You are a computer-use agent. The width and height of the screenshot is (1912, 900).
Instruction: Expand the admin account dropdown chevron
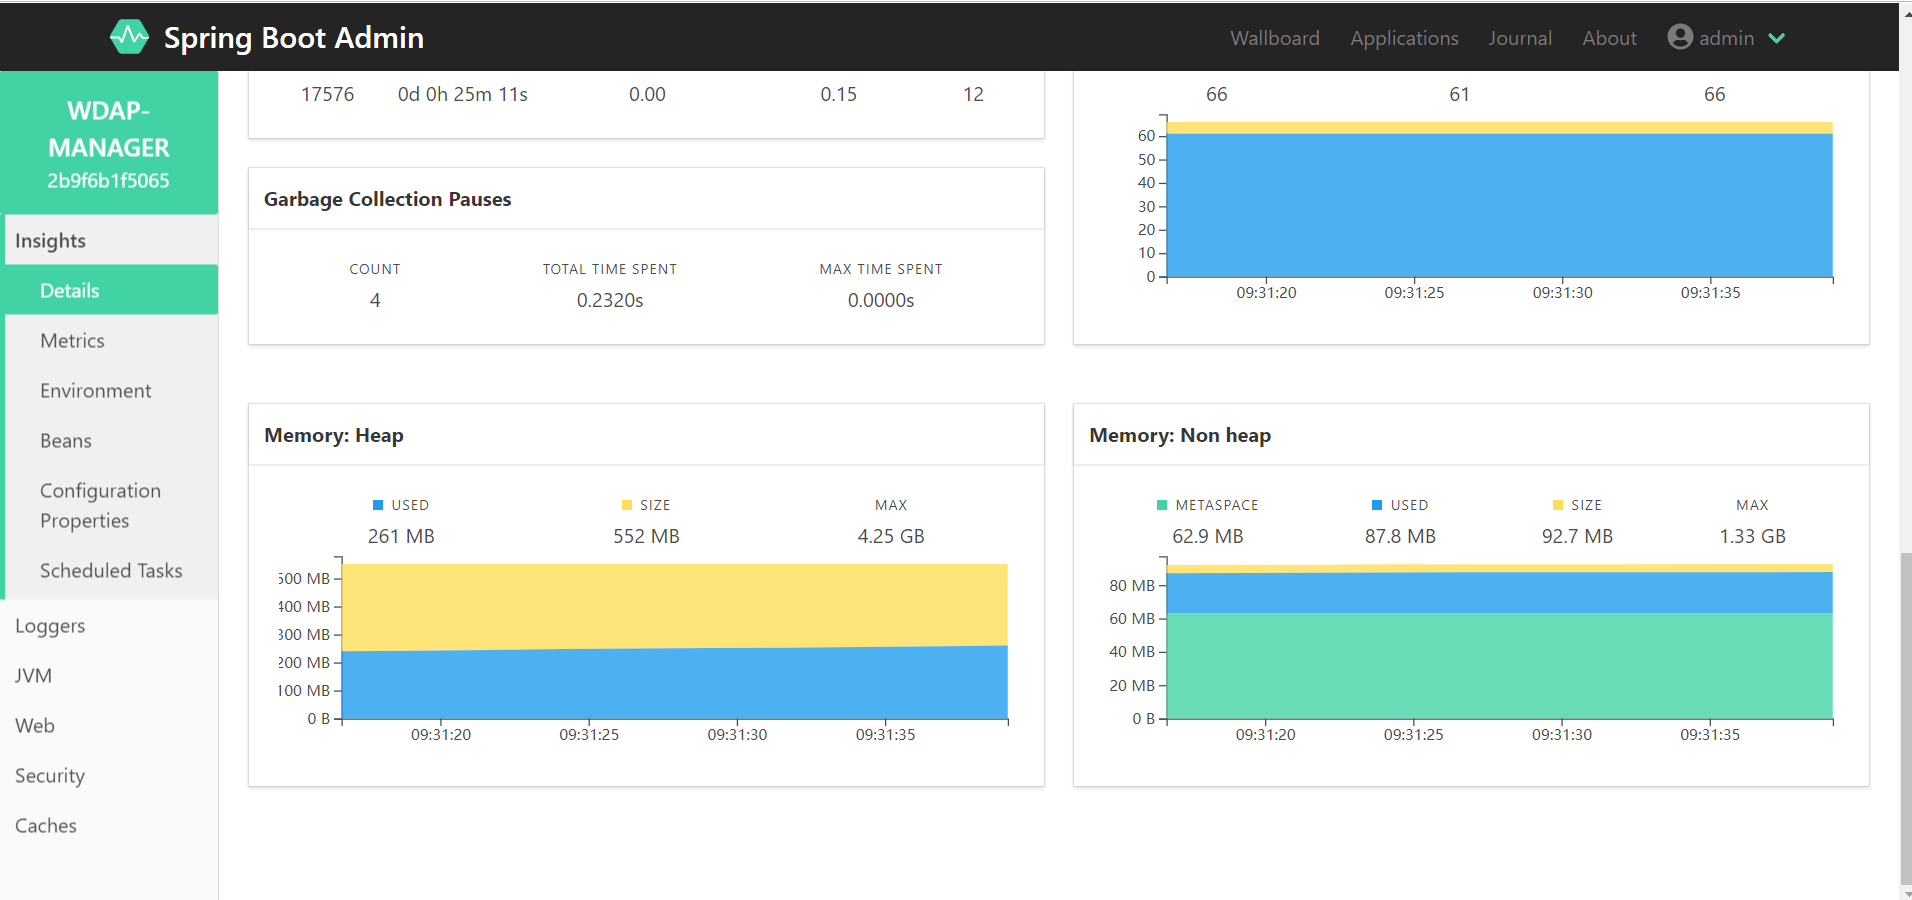tap(1777, 38)
